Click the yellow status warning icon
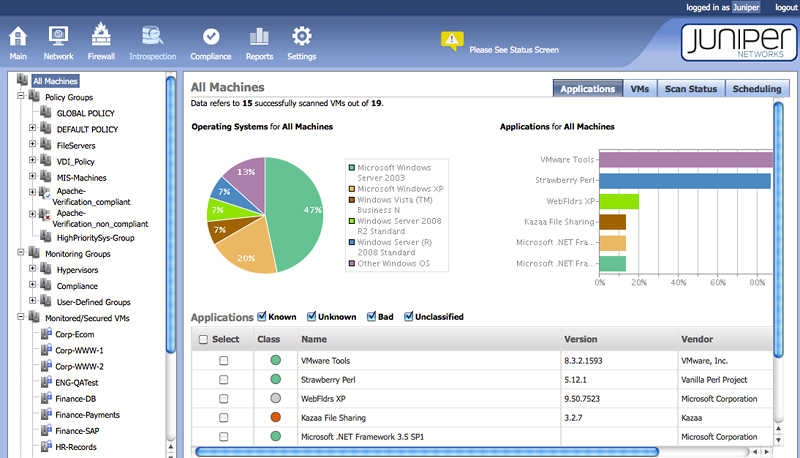800x458 pixels. [x=453, y=41]
